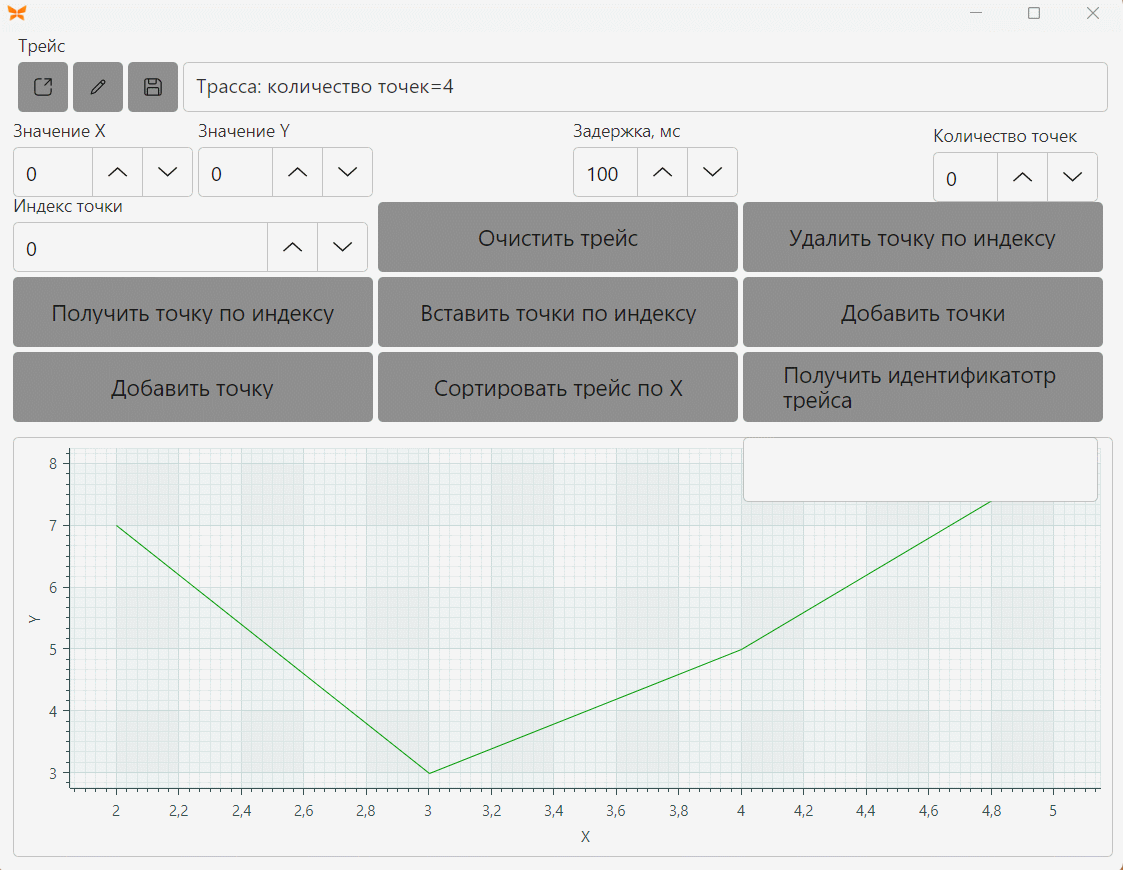Image resolution: width=1123 pixels, height=870 pixels.
Task: Click the Добавить точку button
Action: (193, 387)
